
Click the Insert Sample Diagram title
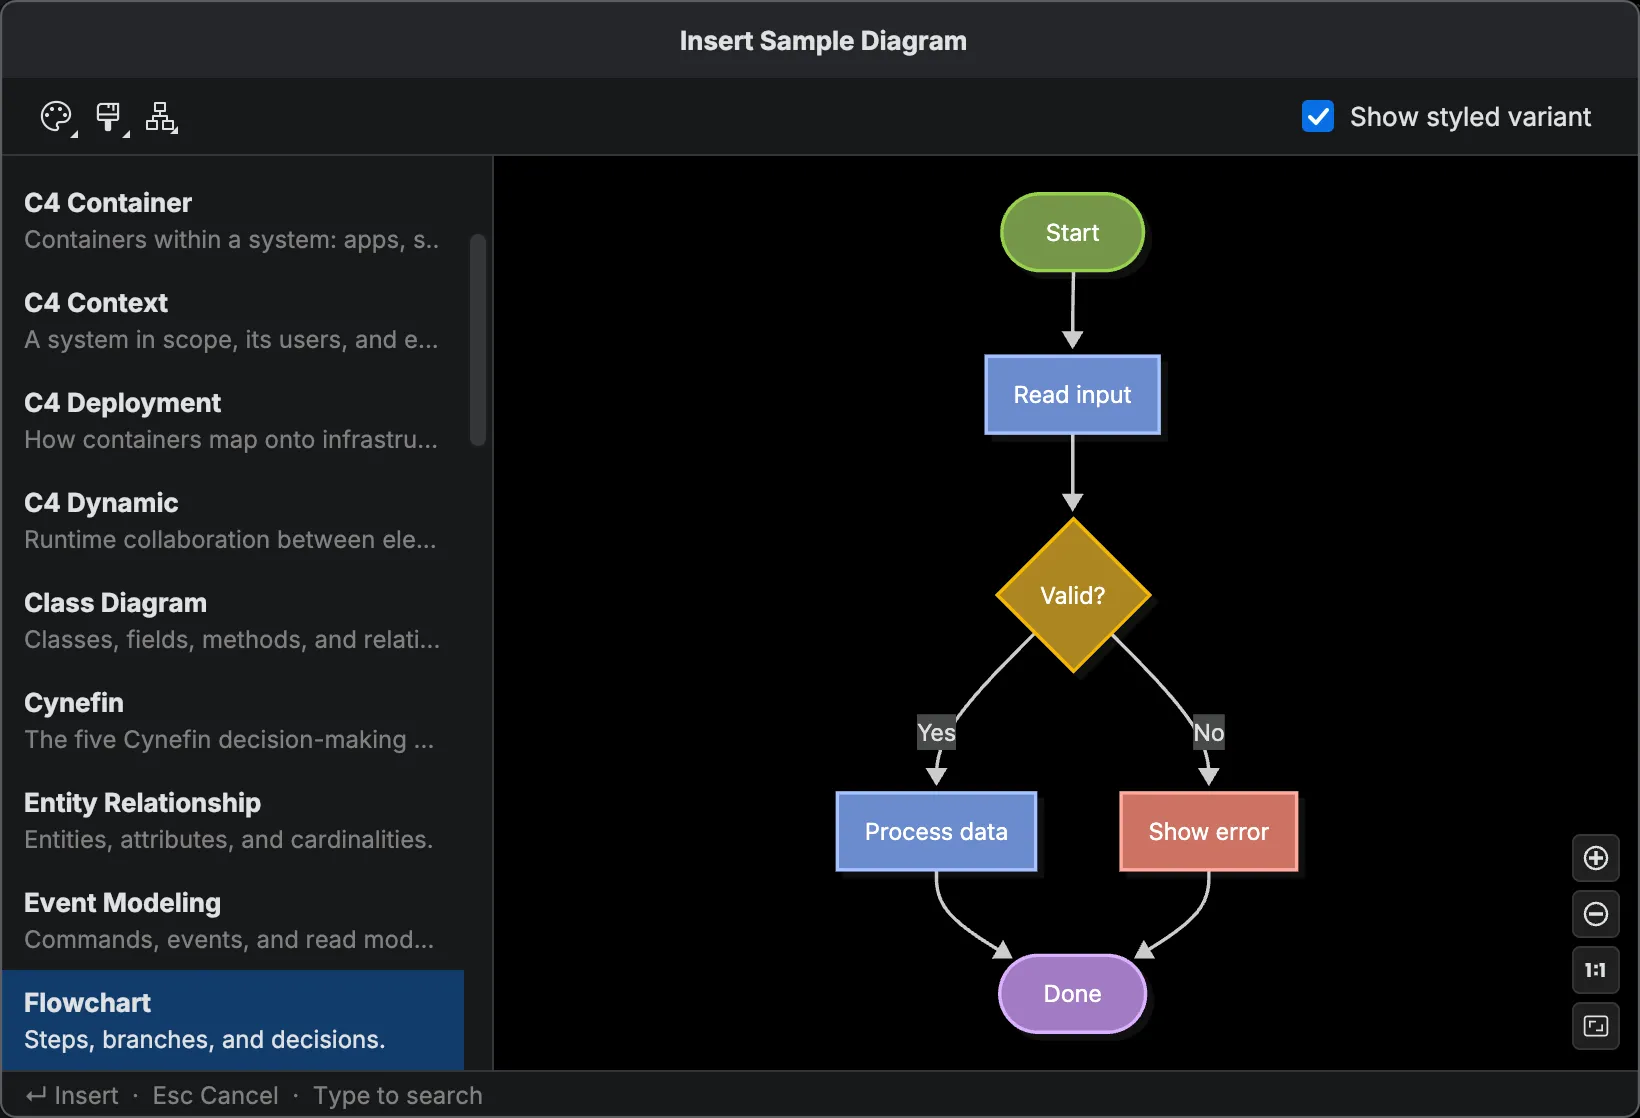click(x=823, y=41)
